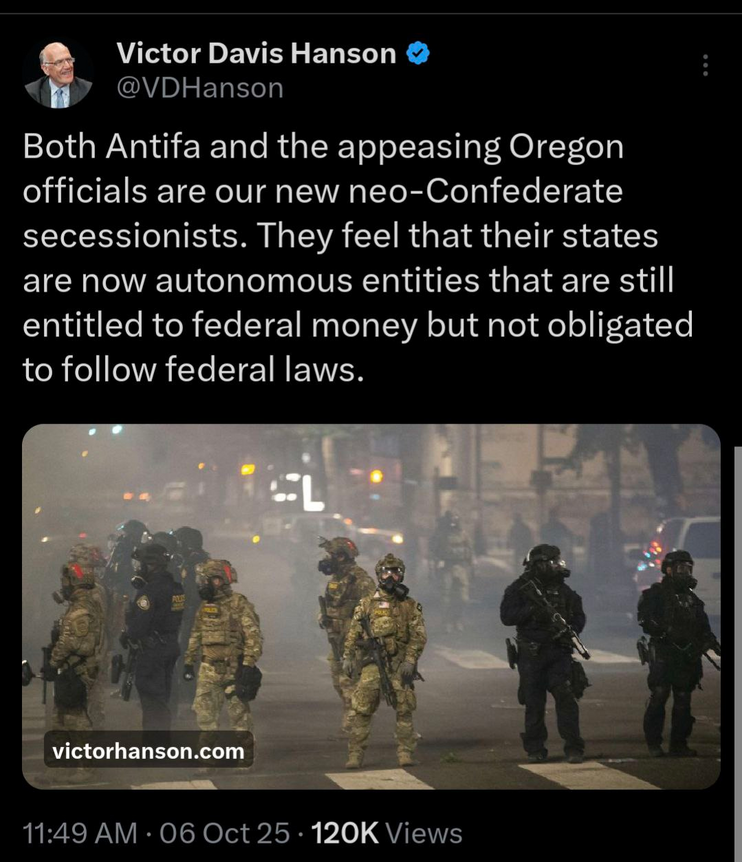Viewport: 742px width, 862px height.
Task: Click the camouflaged officer in the image center
Action: point(386,660)
